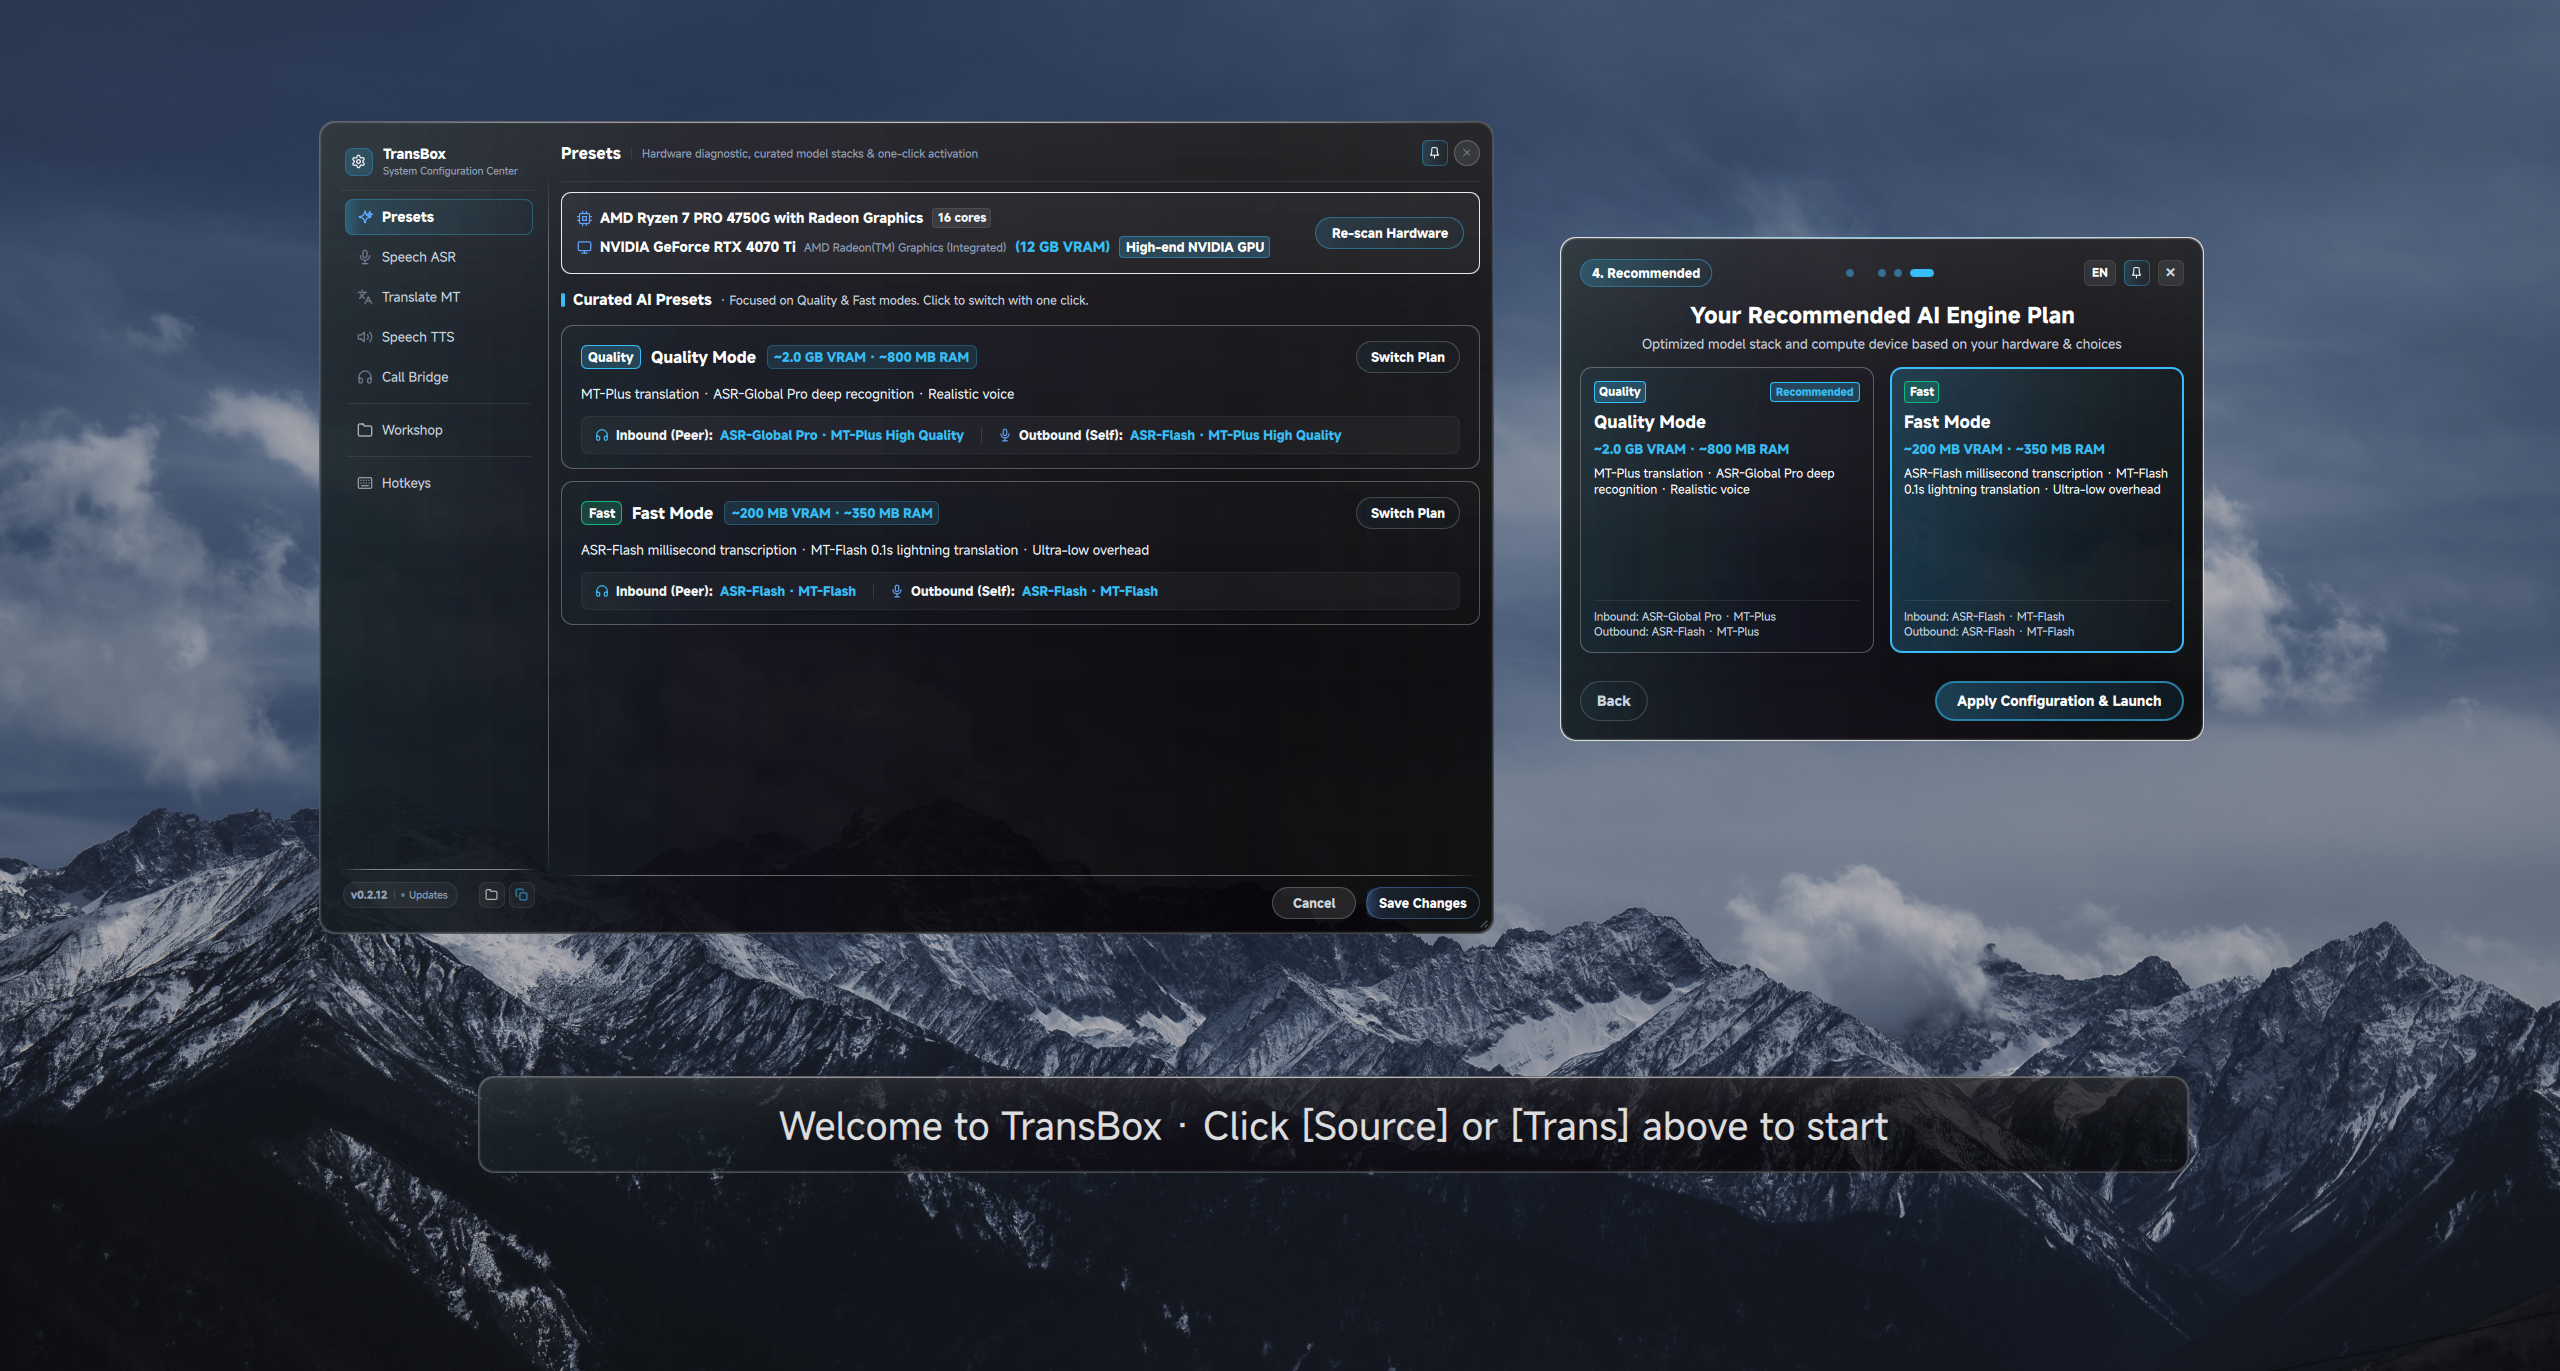This screenshot has height=1371, width=2560.
Task: Open Workshop from the sidebar
Action: [438, 430]
